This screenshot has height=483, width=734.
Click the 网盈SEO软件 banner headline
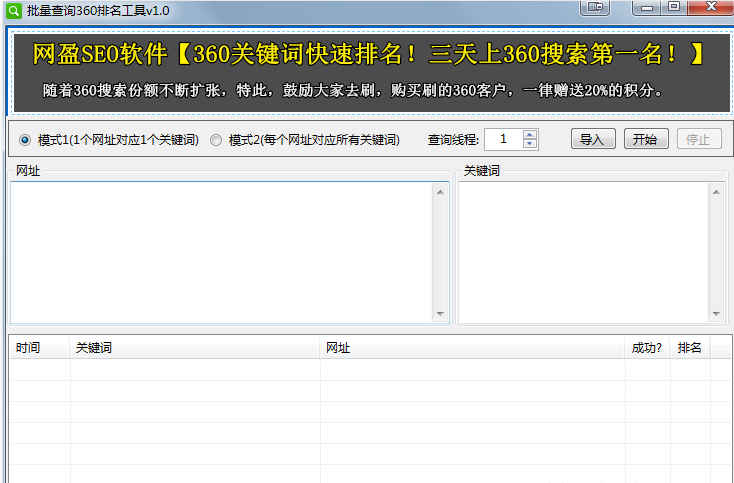pyautogui.click(x=368, y=54)
